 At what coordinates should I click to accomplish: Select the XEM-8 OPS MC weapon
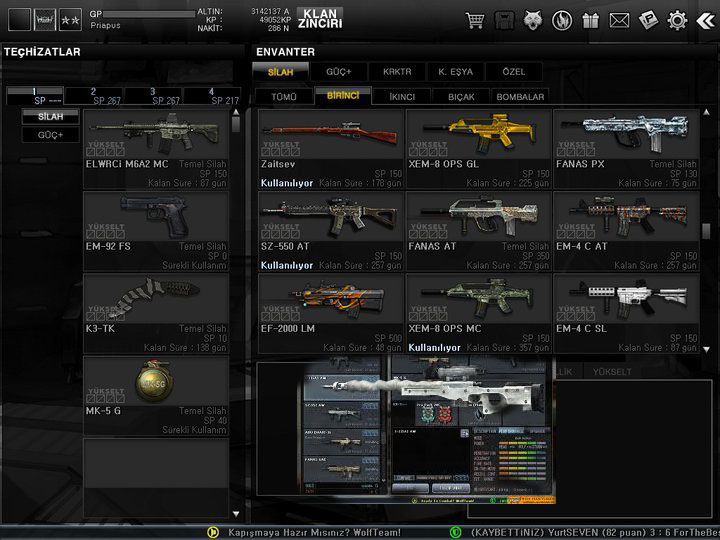pyautogui.click(x=479, y=313)
